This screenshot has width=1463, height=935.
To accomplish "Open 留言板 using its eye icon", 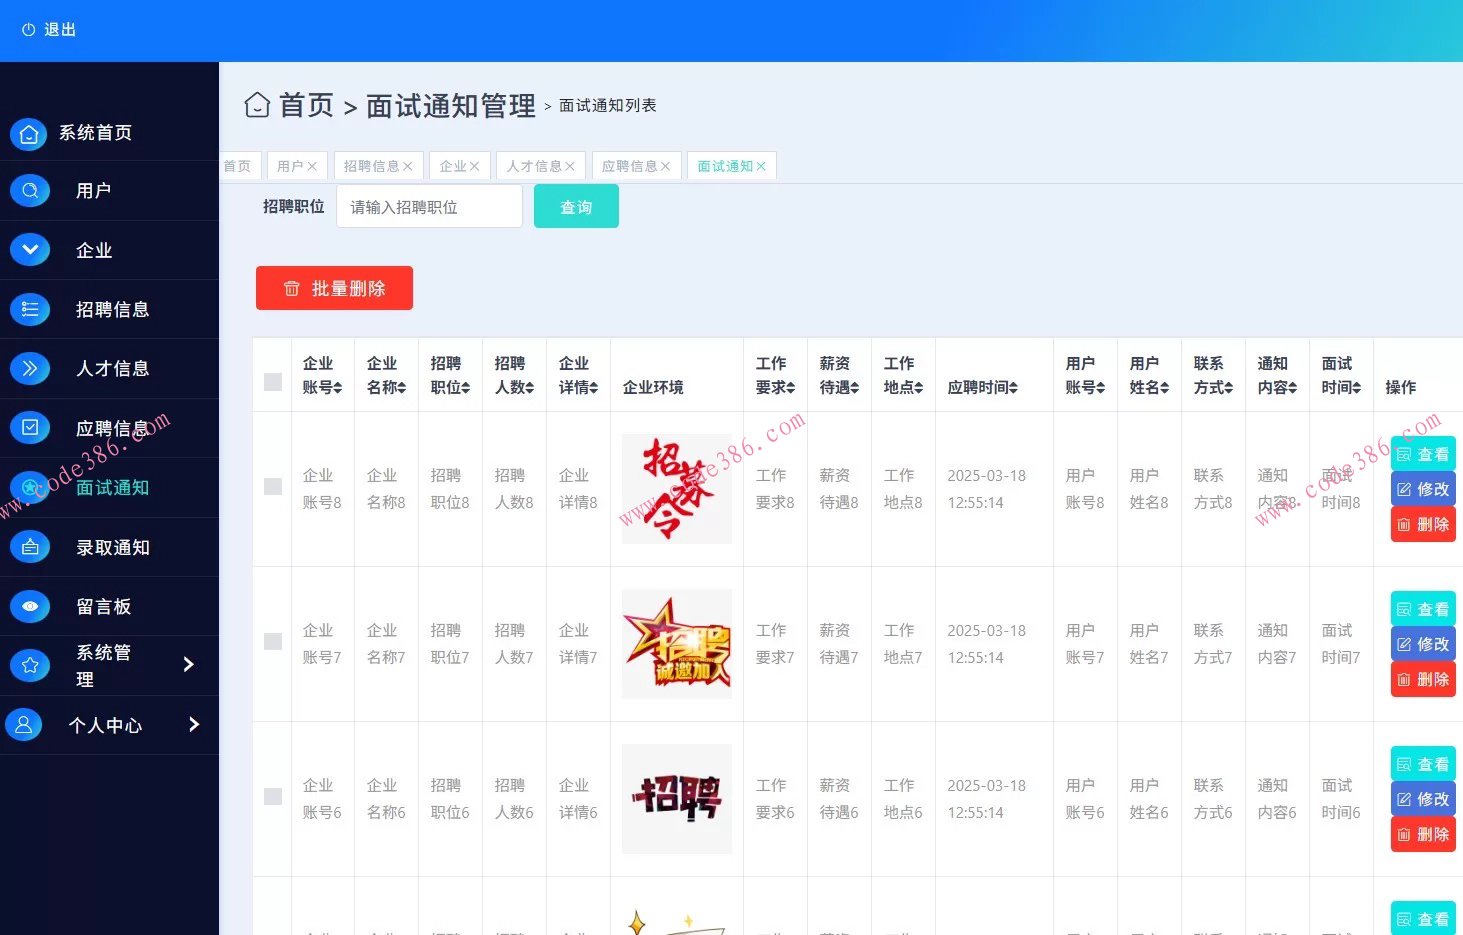I will (29, 606).
